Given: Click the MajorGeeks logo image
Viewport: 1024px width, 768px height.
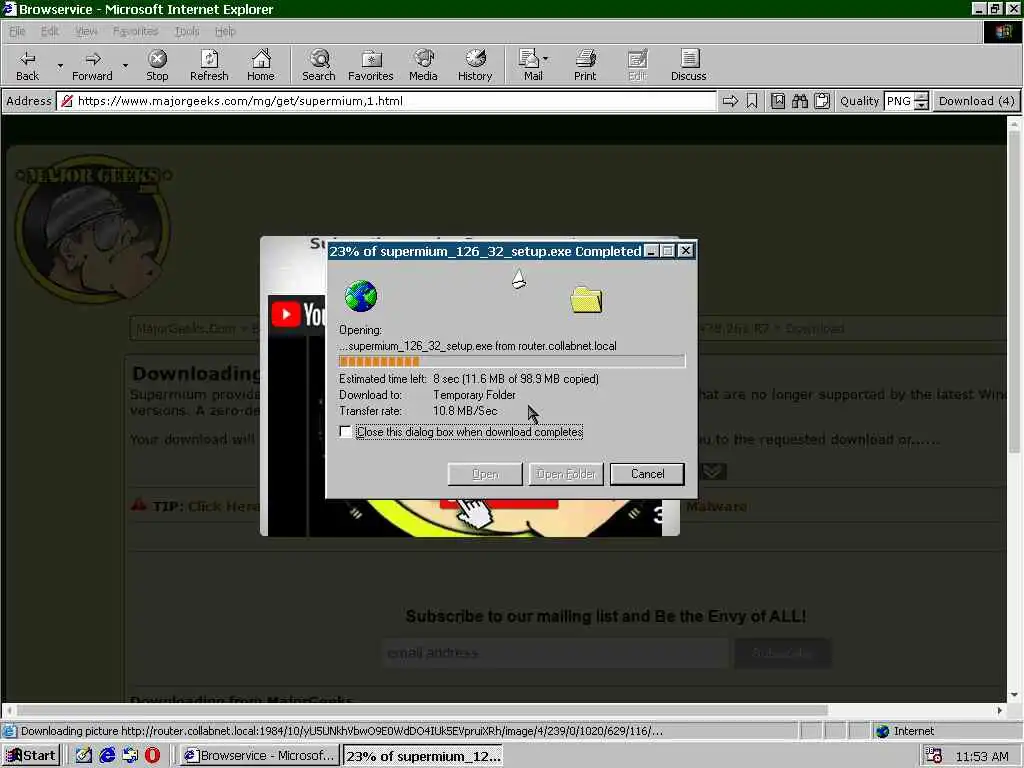Looking at the screenshot, I should pyautogui.click(x=93, y=228).
